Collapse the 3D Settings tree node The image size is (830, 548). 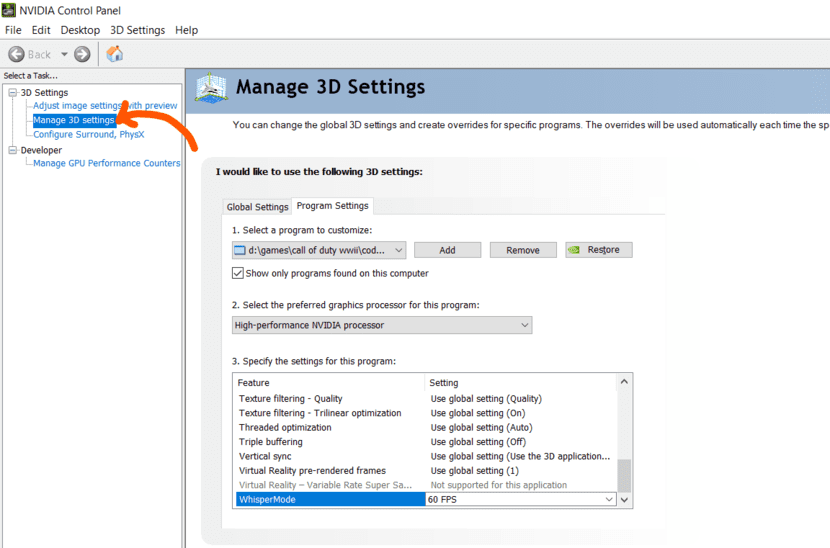click(x=13, y=93)
